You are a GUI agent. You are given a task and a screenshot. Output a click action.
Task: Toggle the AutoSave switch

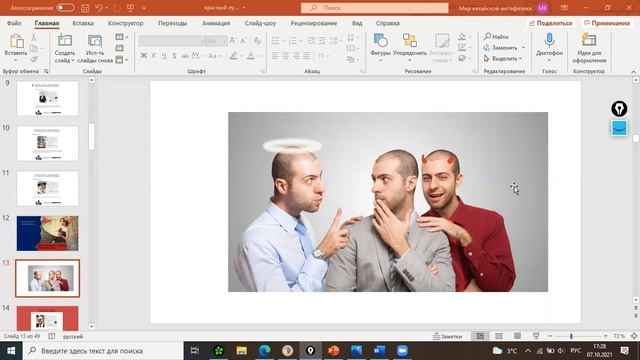click(65, 8)
